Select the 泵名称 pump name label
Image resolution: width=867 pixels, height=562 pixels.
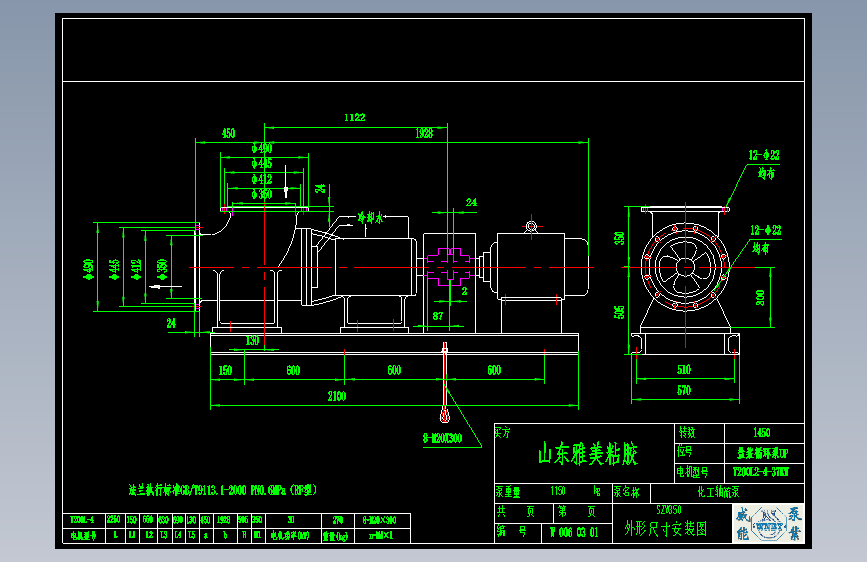tap(626, 492)
